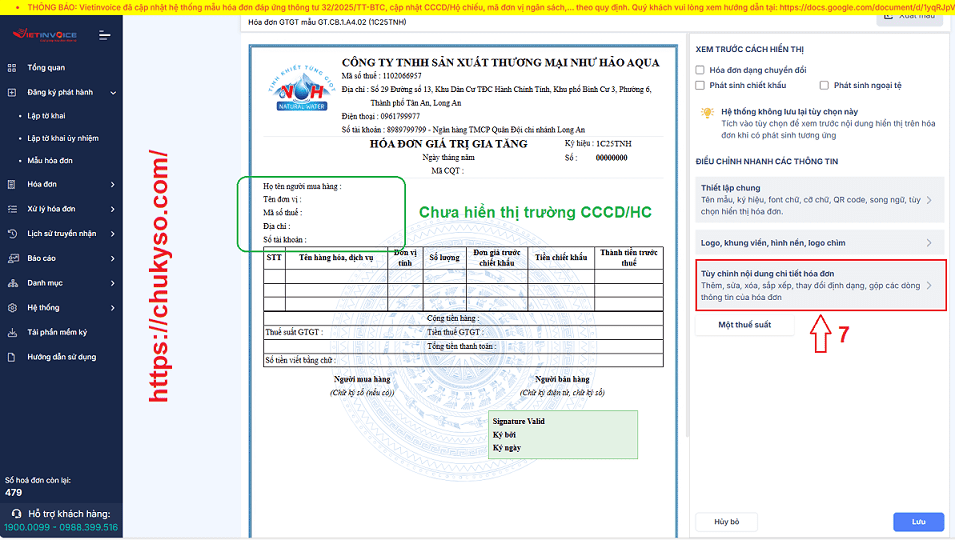Open Hướng dẫn sử dụng menu item
This screenshot has height=540, width=955.
point(62,357)
